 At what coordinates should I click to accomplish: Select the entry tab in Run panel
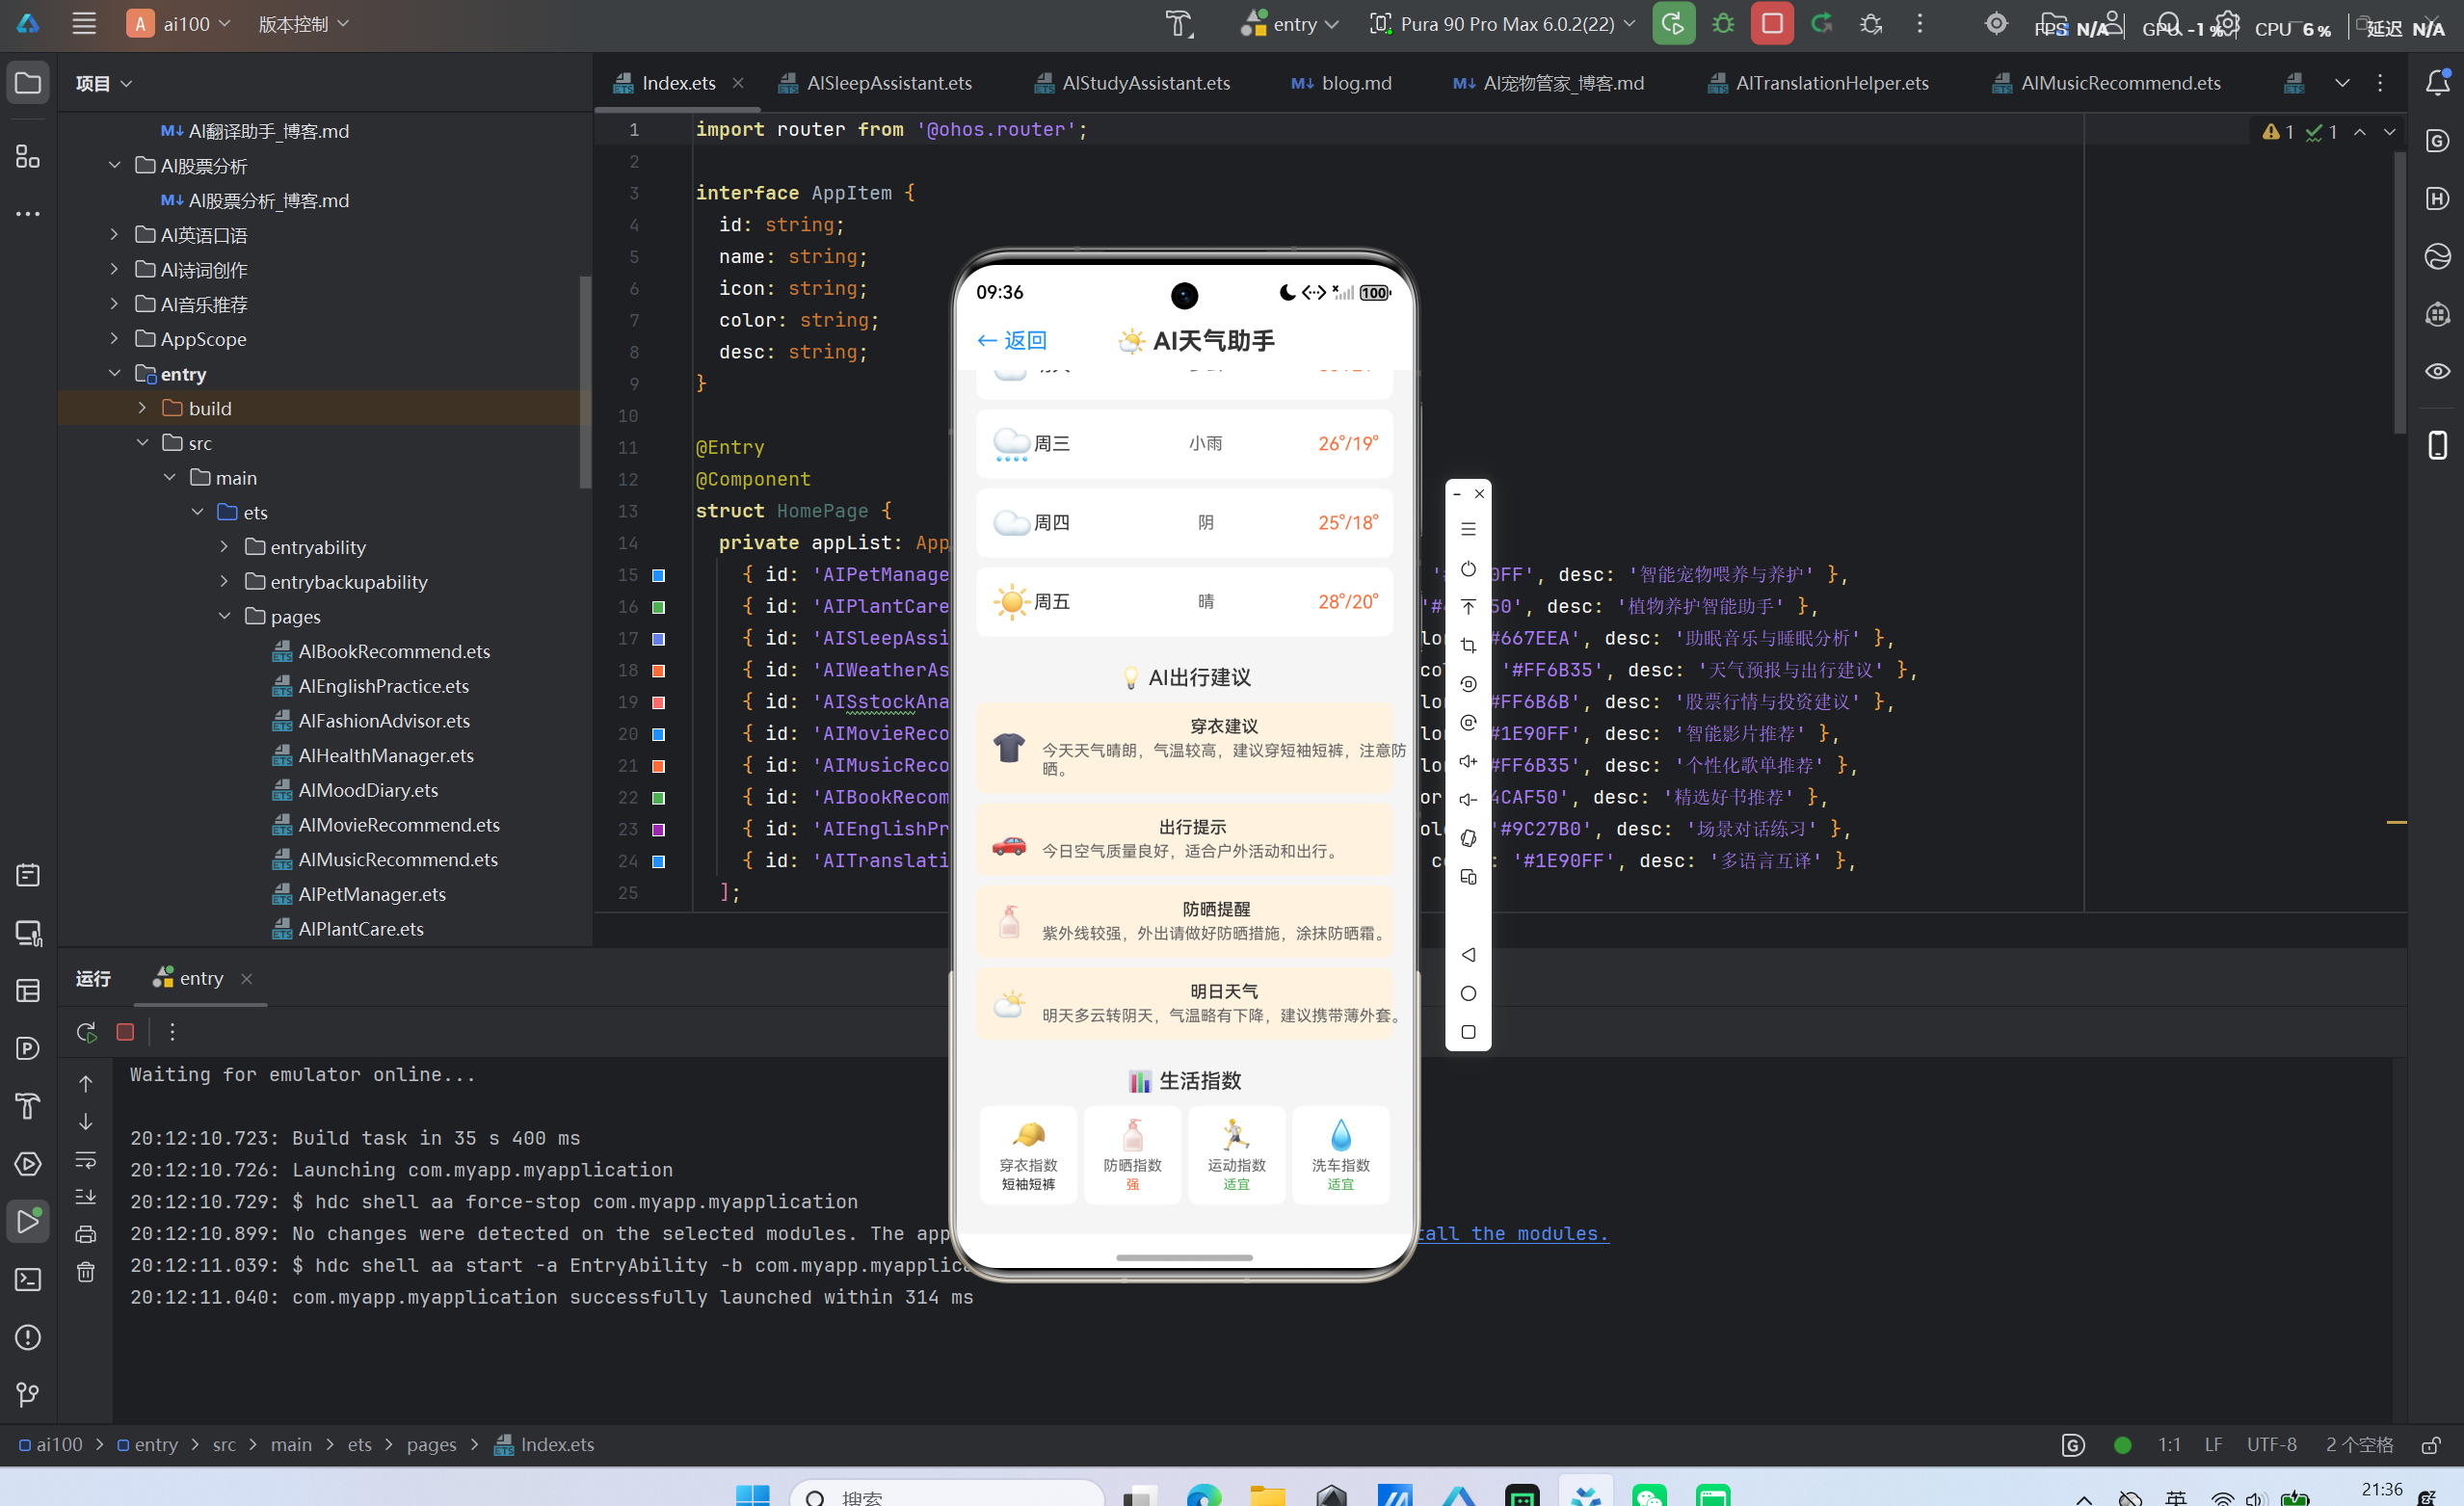(x=200, y=979)
